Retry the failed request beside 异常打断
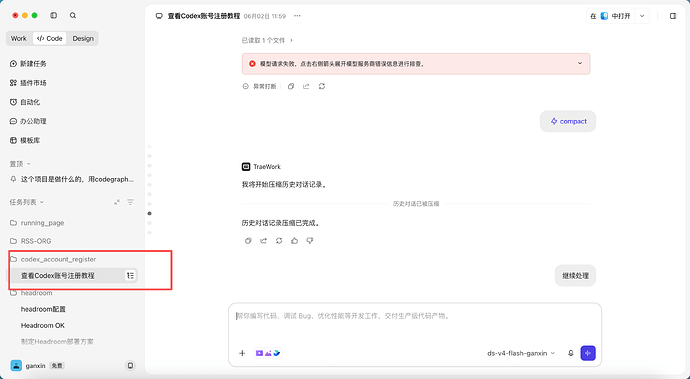Viewport: 690px width, 379px height. (x=322, y=86)
